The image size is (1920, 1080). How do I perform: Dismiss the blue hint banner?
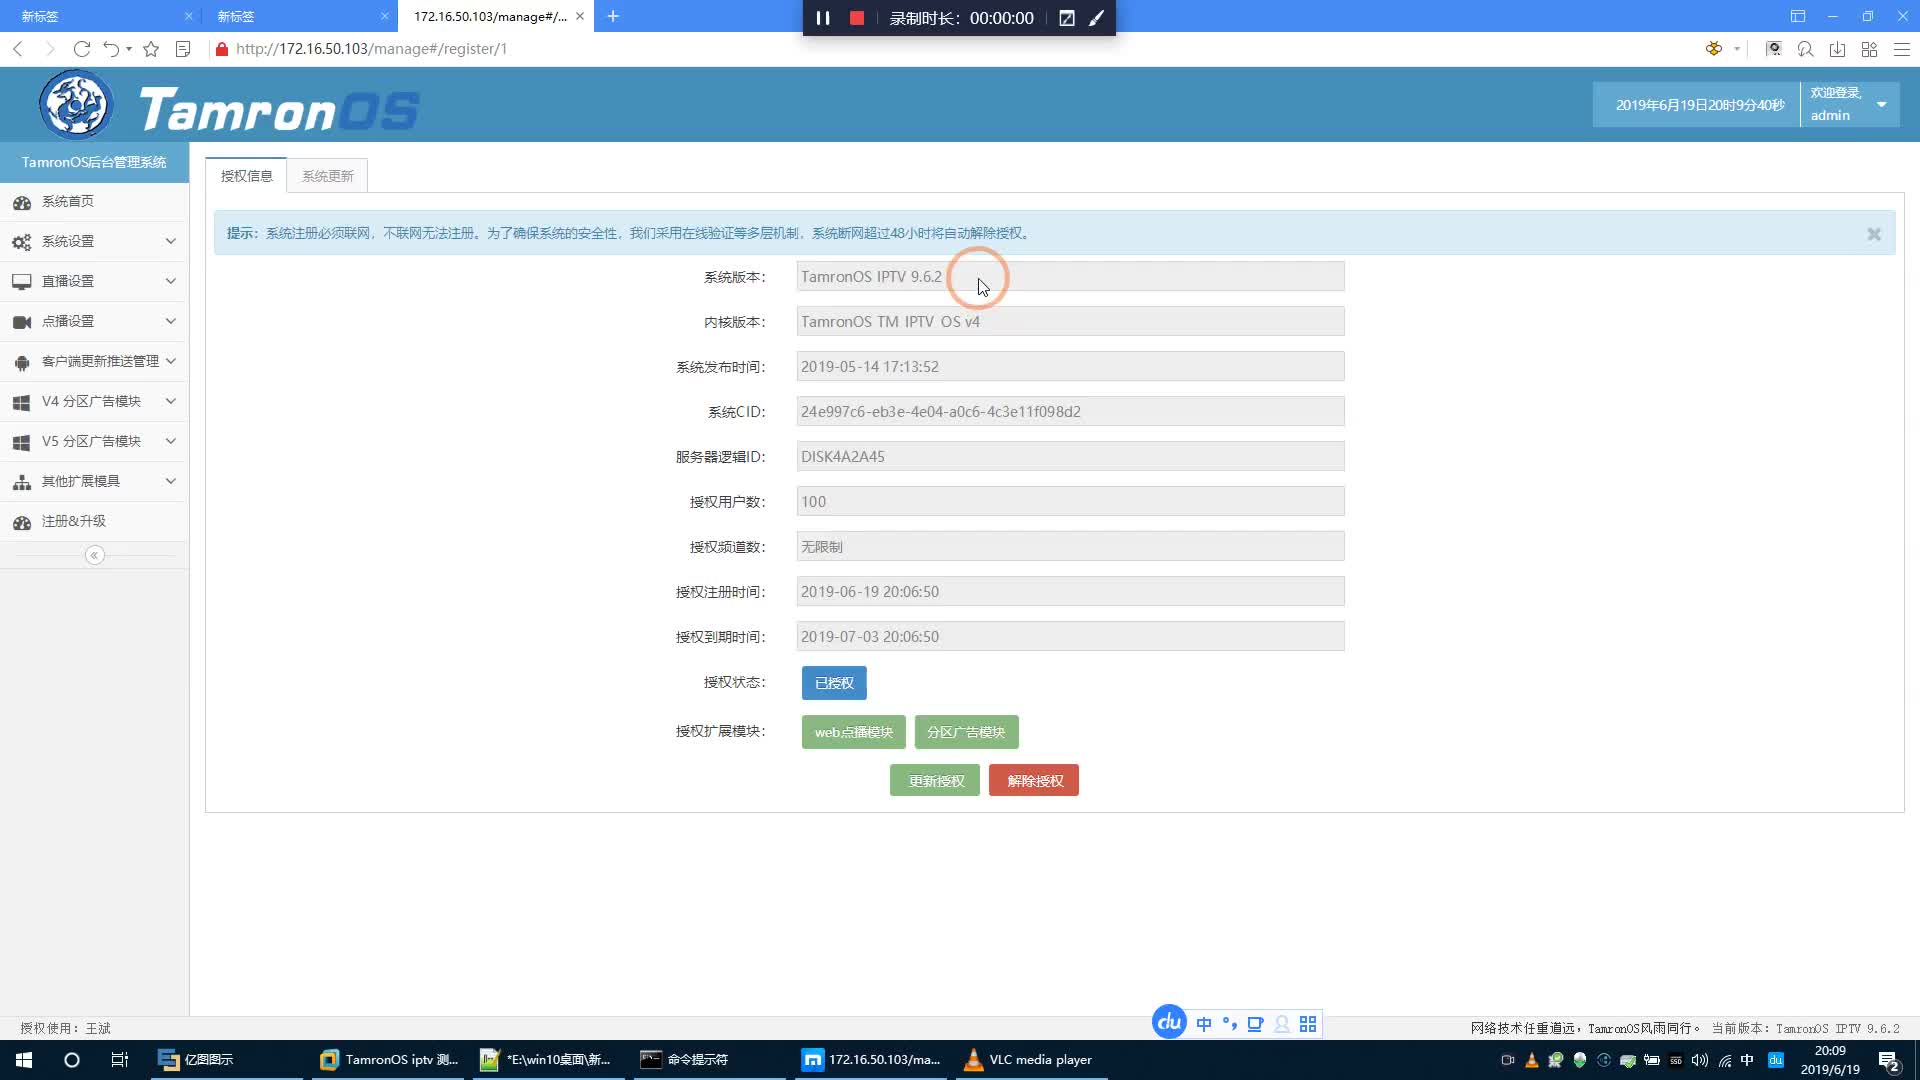[1873, 233]
